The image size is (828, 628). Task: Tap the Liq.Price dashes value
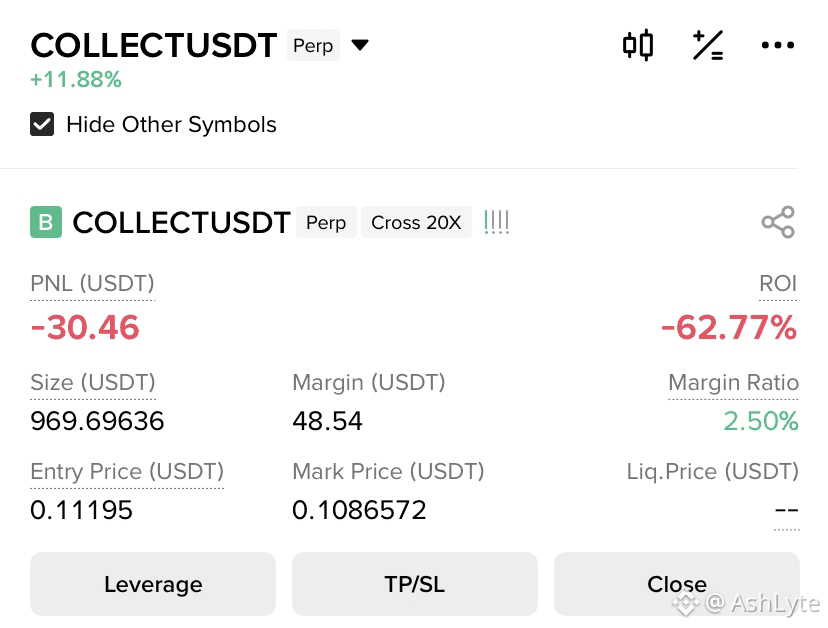click(787, 510)
